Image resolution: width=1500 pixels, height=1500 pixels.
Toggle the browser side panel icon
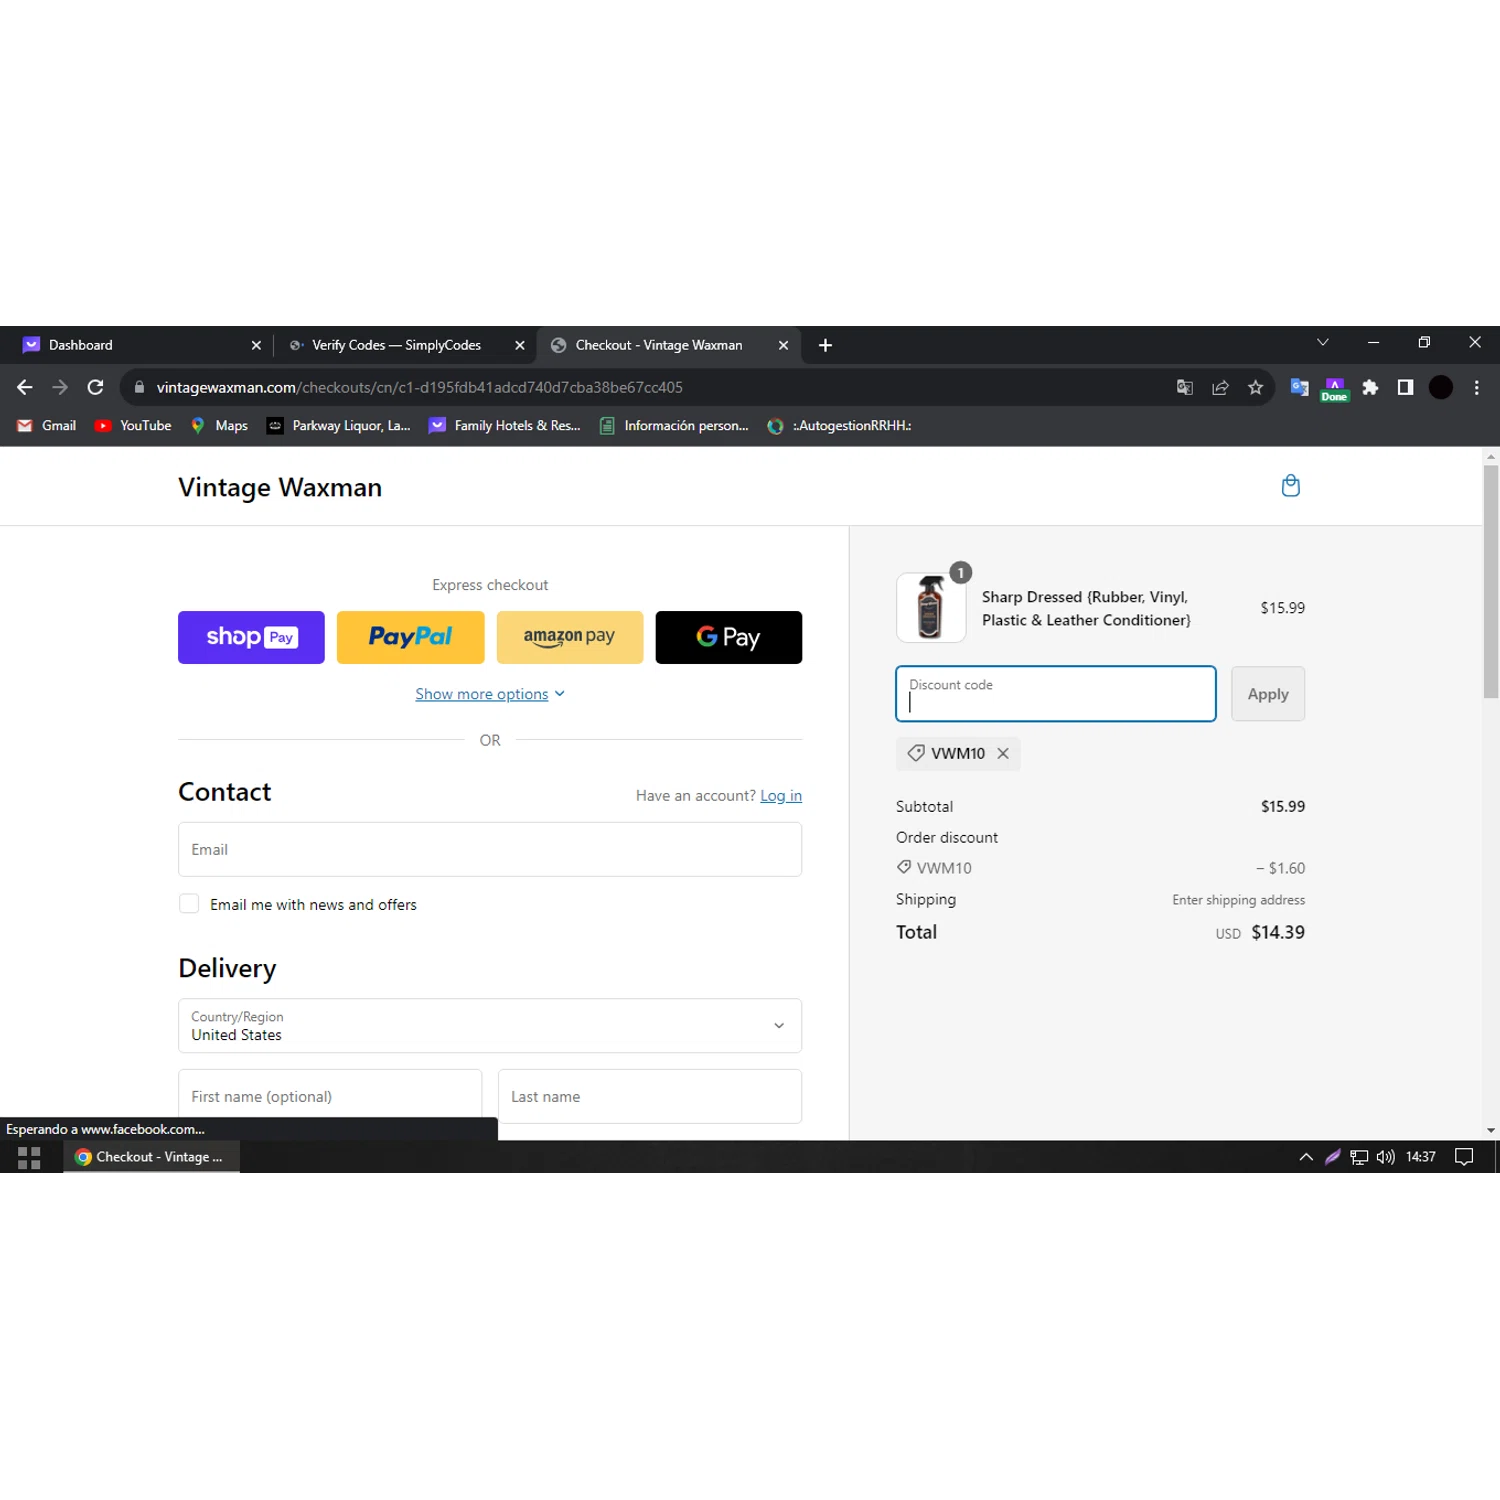(x=1405, y=387)
